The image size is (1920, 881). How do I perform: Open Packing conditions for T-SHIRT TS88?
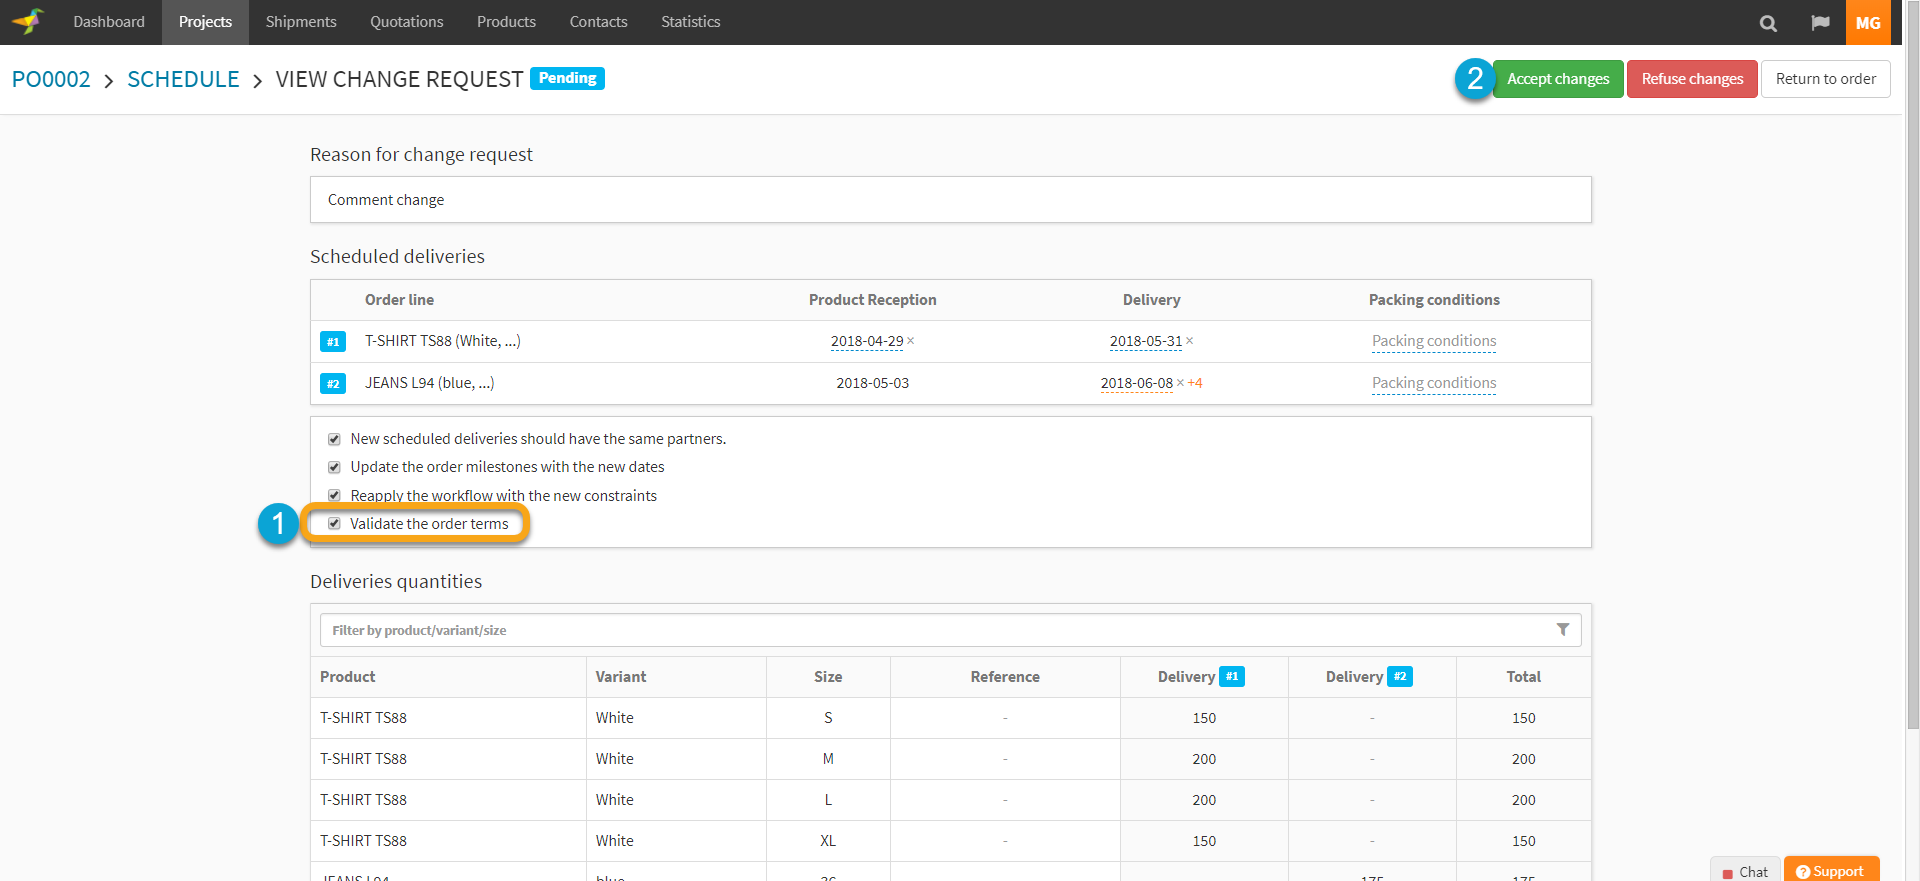1433,341
